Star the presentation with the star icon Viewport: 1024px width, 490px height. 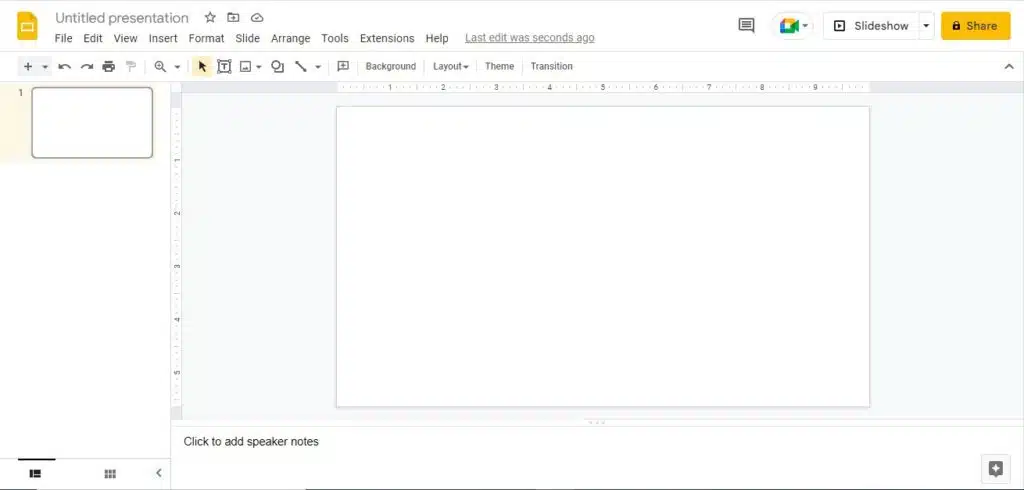pos(210,18)
